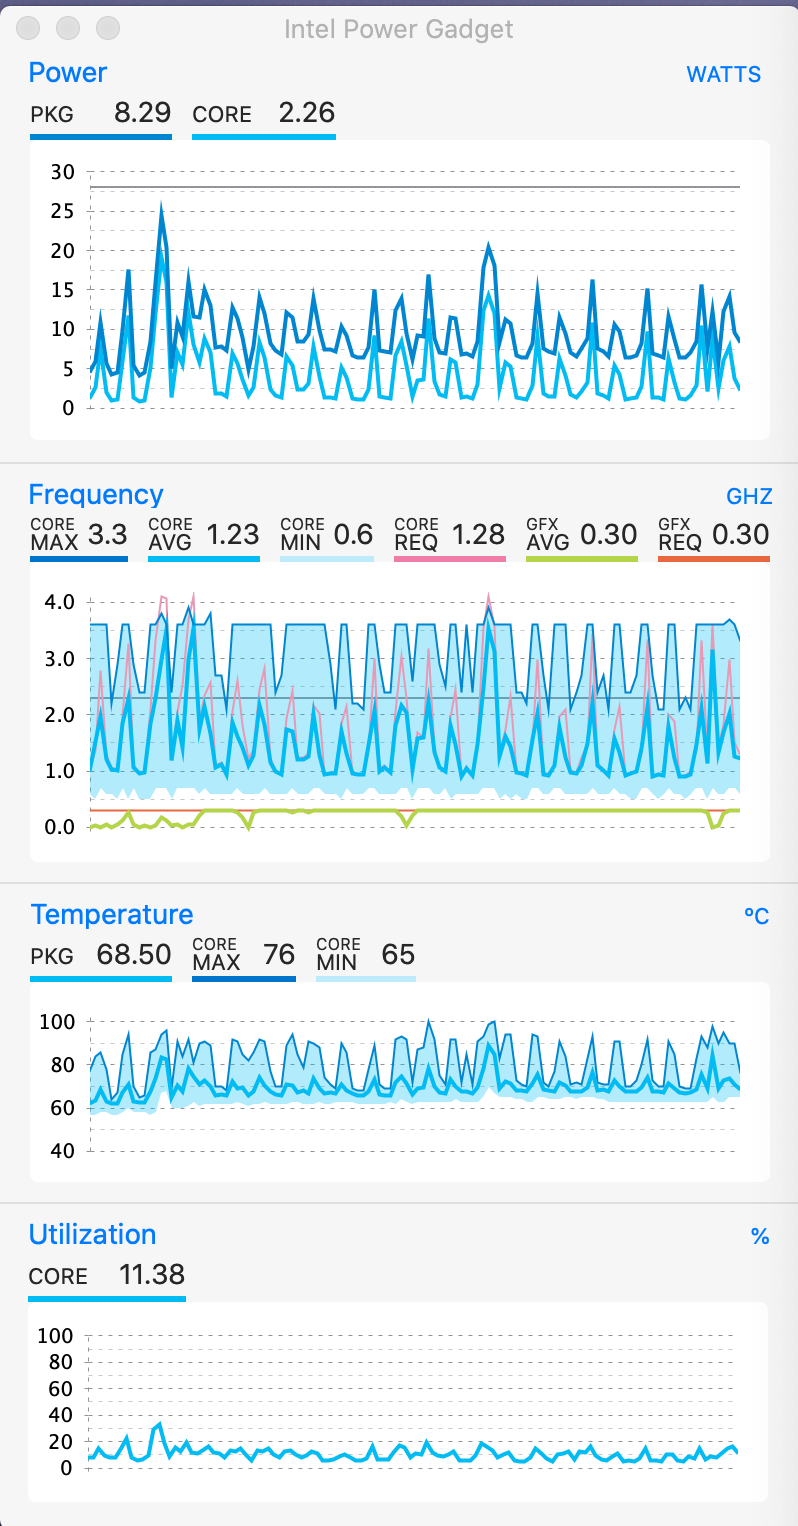Close the Intel Power Gadget window
This screenshot has height=1526, width=798.
[30, 29]
